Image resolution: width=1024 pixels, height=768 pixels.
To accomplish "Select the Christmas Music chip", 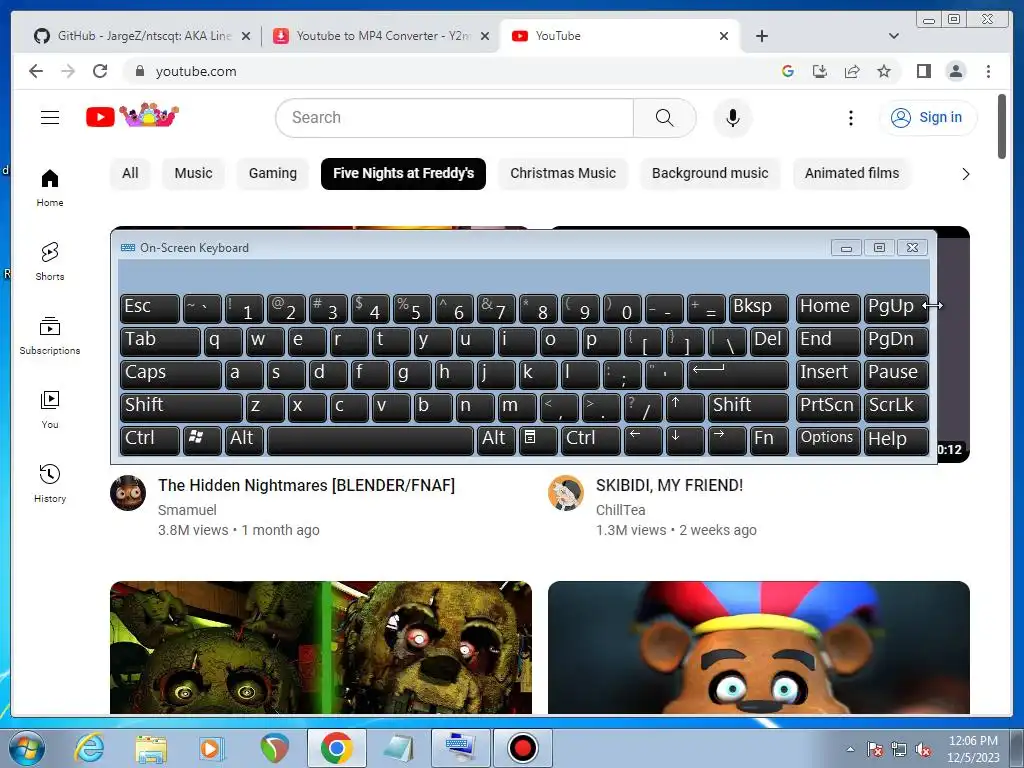I will [x=563, y=174].
